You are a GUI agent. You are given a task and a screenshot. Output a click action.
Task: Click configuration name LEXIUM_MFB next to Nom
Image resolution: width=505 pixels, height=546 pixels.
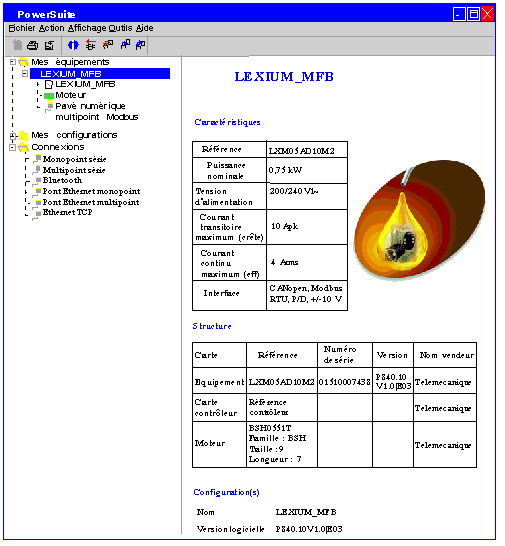pyautogui.click(x=306, y=512)
